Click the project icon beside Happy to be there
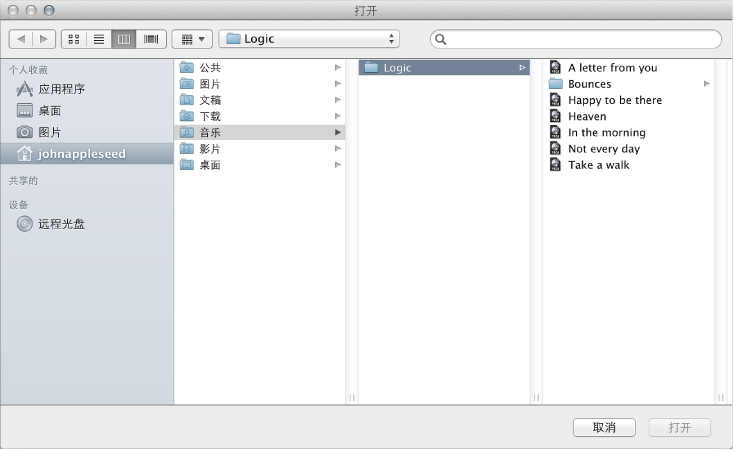The image size is (734, 450). pos(555,100)
